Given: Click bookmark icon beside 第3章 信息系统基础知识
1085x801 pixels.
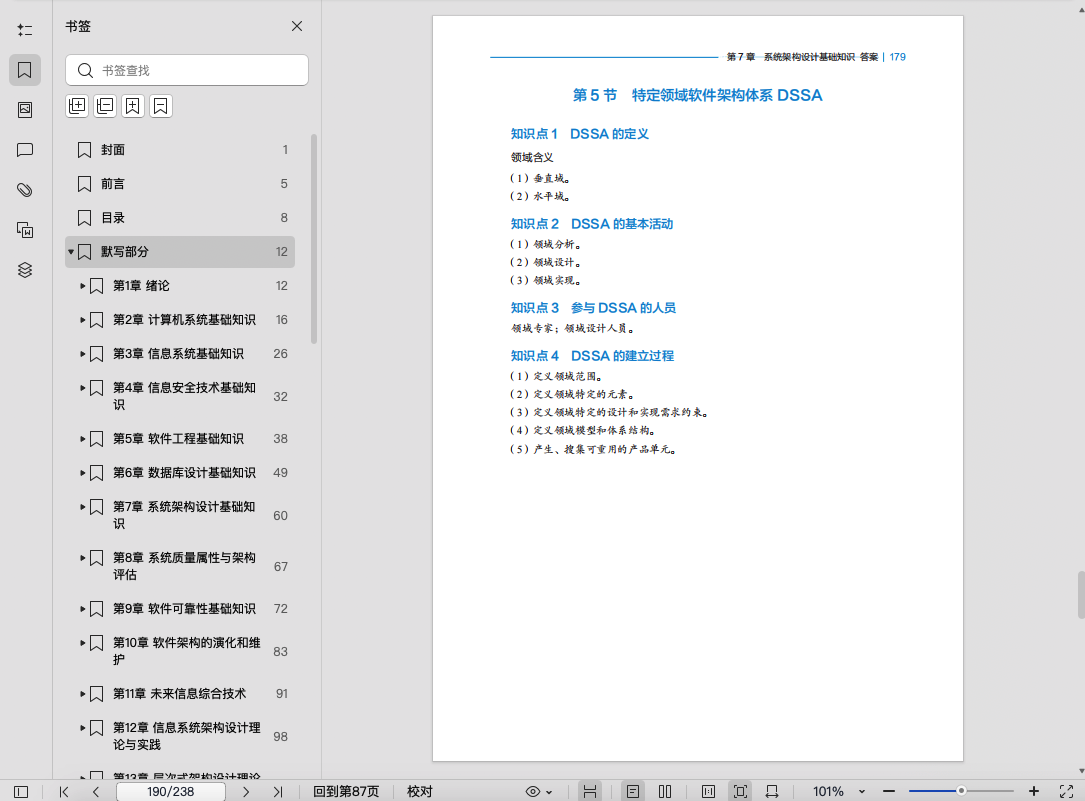Looking at the screenshot, I should 97,353.
